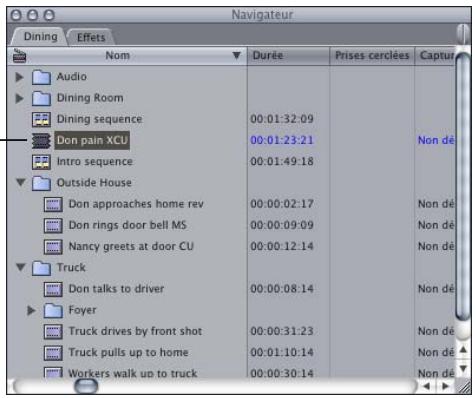
Task: Select the Don talks to driver name
Action: 116,289
